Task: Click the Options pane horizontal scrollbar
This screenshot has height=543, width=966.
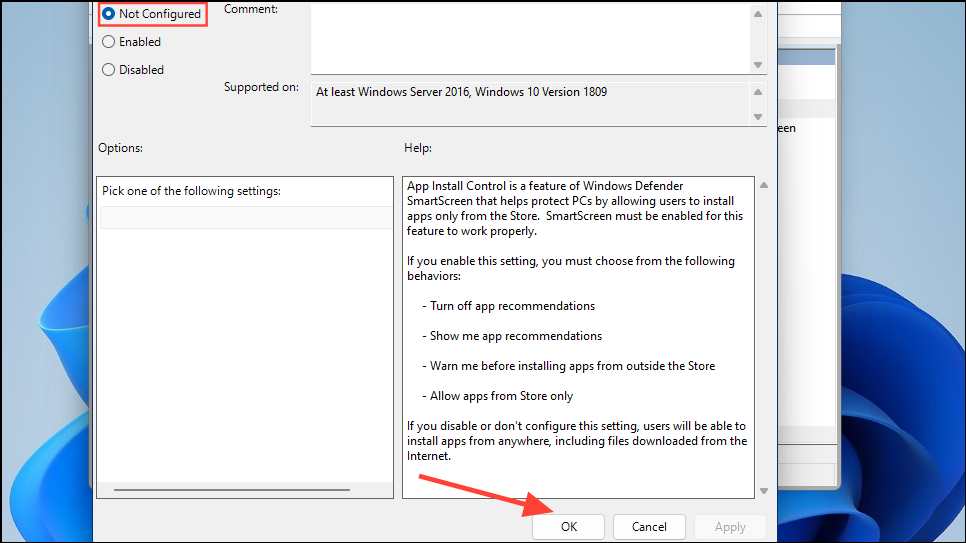Action: click(x=232, y=490)
